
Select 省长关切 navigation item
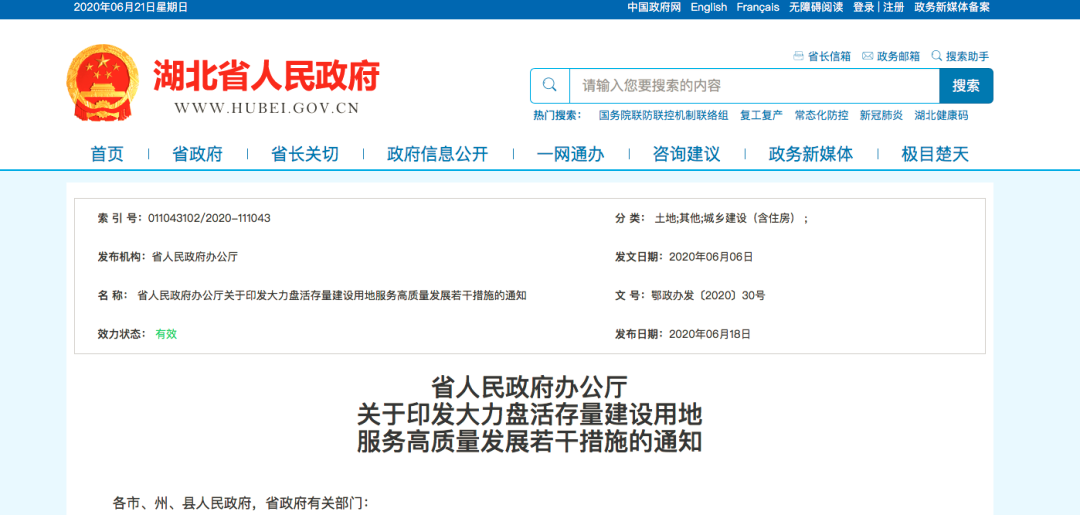point(305,154)
